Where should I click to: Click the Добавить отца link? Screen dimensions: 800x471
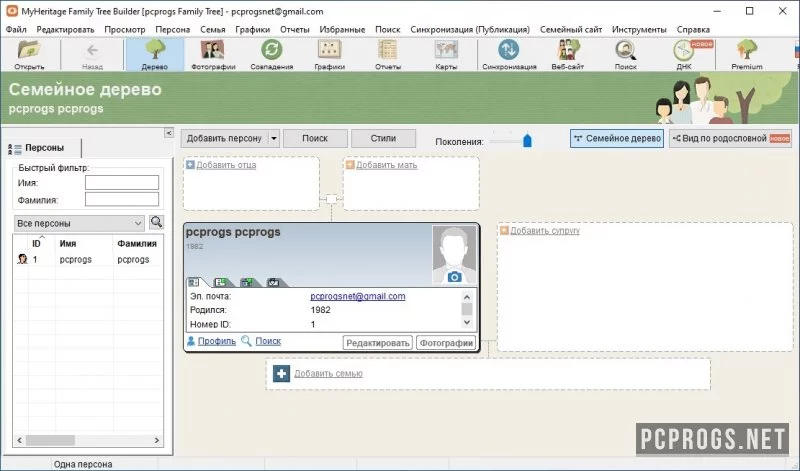coord(226,165)
